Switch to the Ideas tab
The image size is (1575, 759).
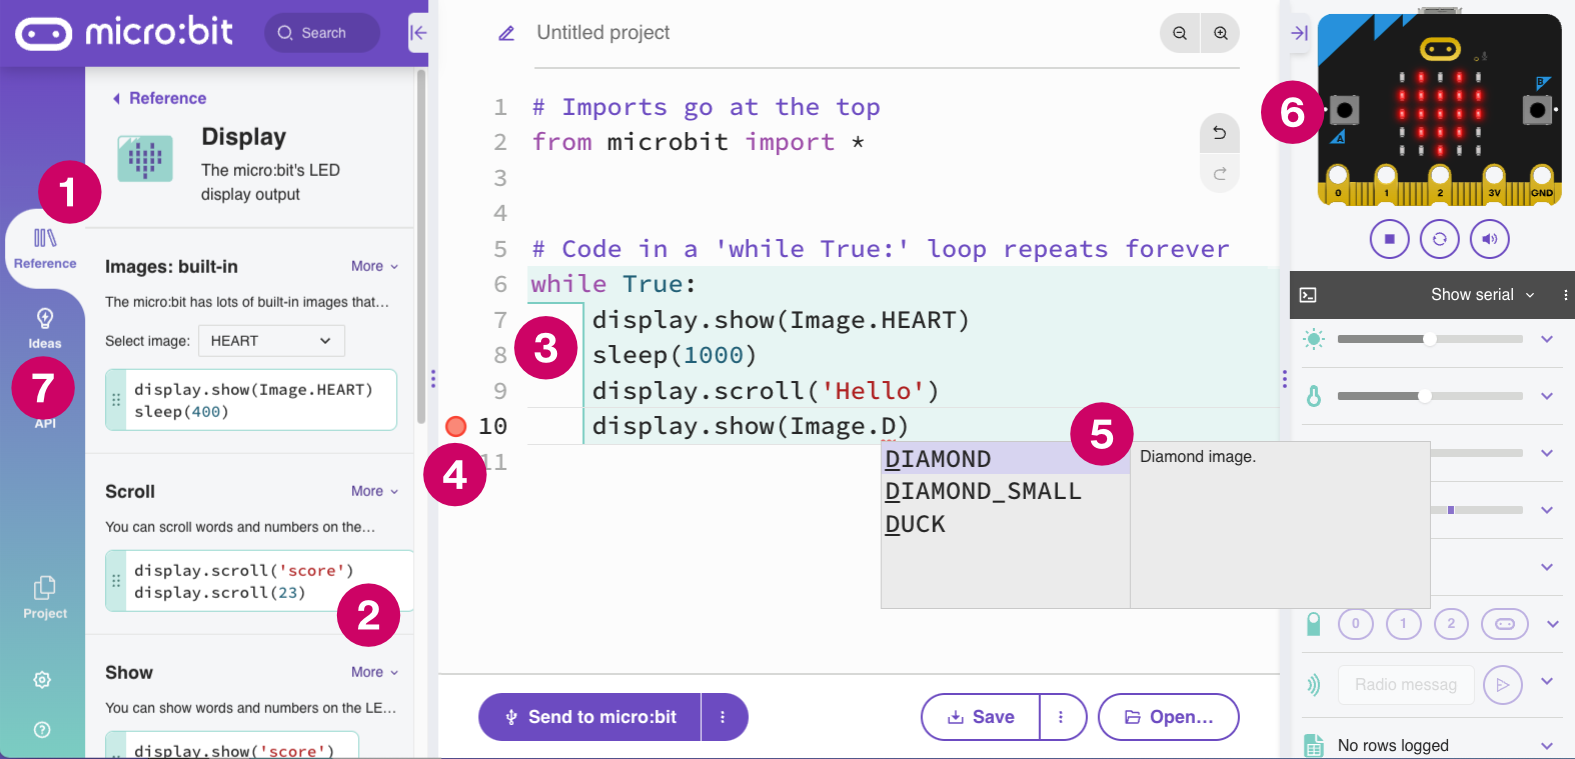[45, 328]
